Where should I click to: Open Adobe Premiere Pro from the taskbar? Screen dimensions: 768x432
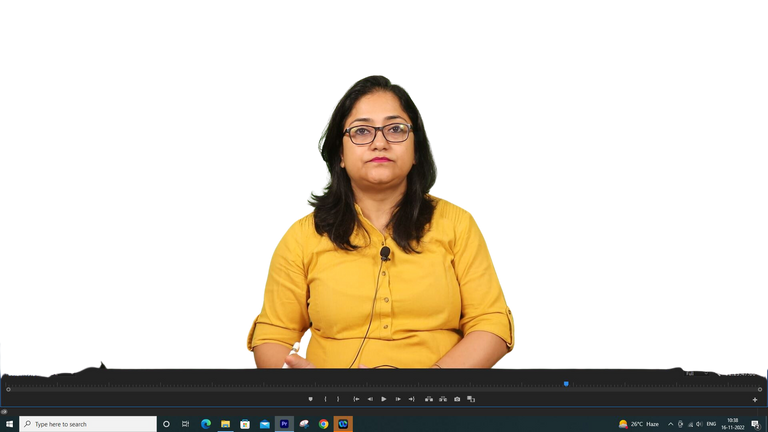point(284,424)
